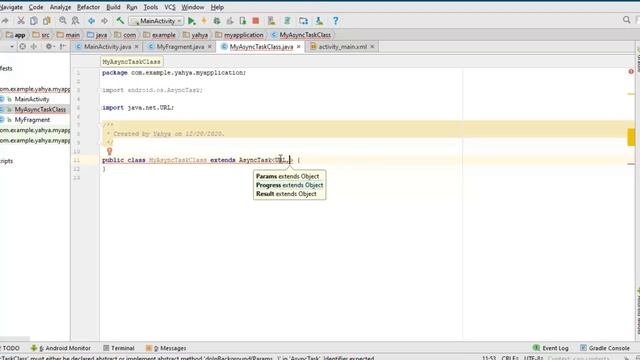Click the project panel settings gear
This screenshot has height=360, width=640.
tap(49, 47)
